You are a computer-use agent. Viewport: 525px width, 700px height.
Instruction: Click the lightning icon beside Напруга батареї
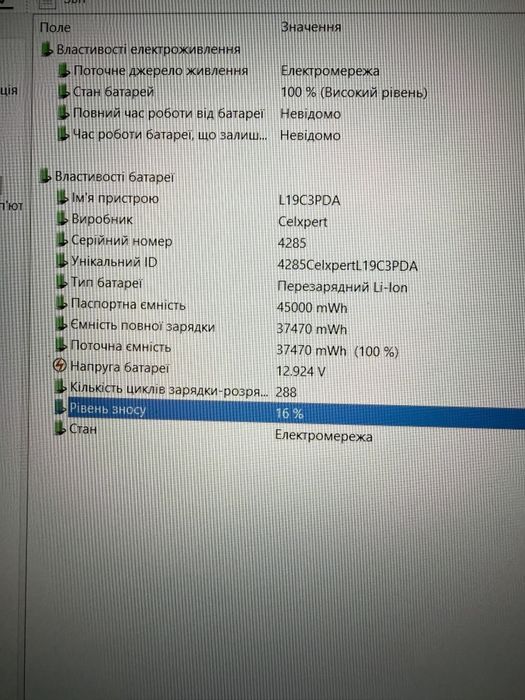click(59, 366)
